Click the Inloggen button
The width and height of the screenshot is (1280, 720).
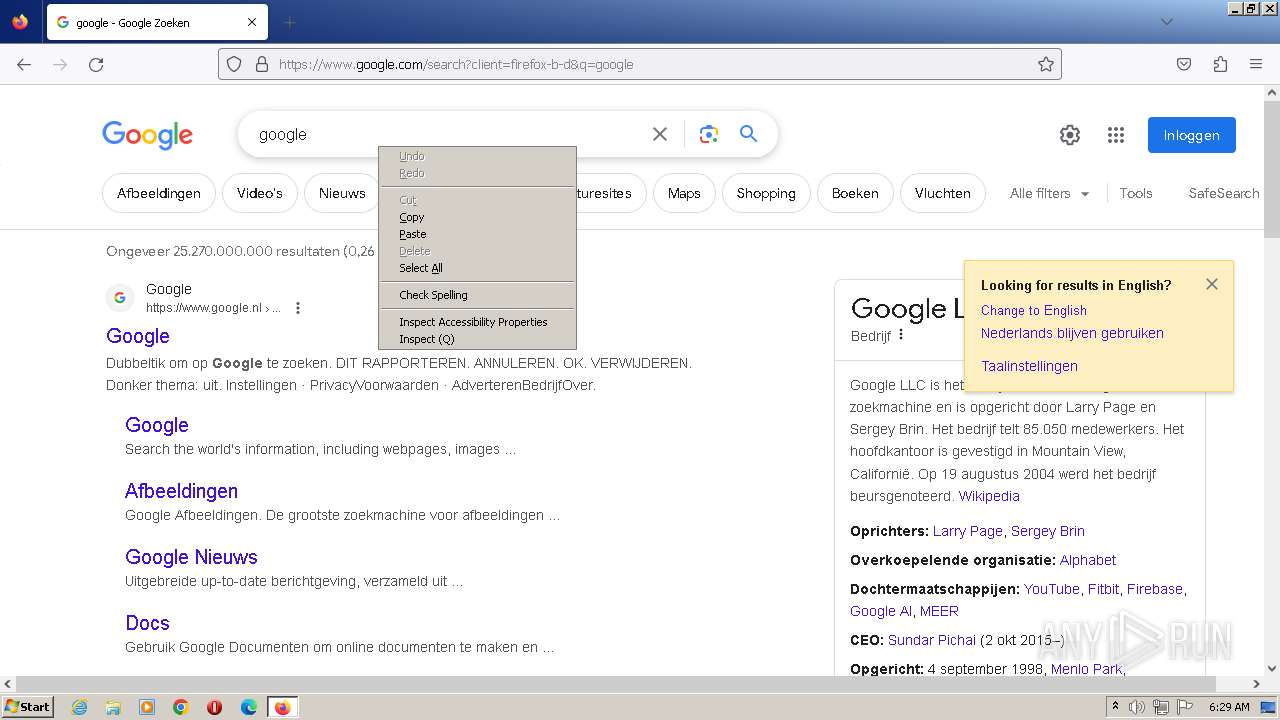[x=1191, y=135]
